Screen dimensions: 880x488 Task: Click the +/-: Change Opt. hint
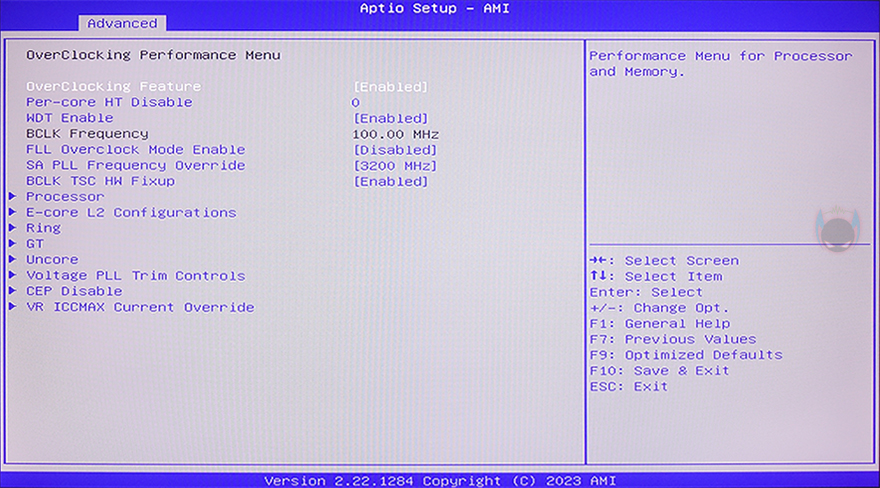(x=659, y=308)
